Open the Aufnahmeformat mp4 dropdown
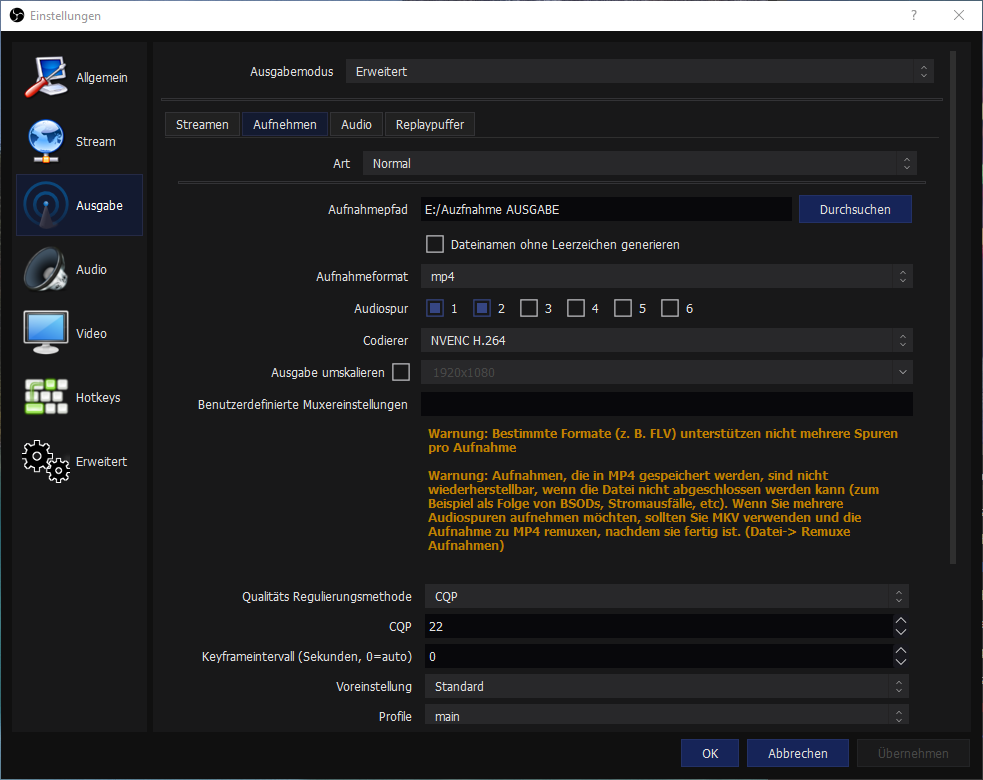Screen dimensions: 983x780 pos(666,276)
